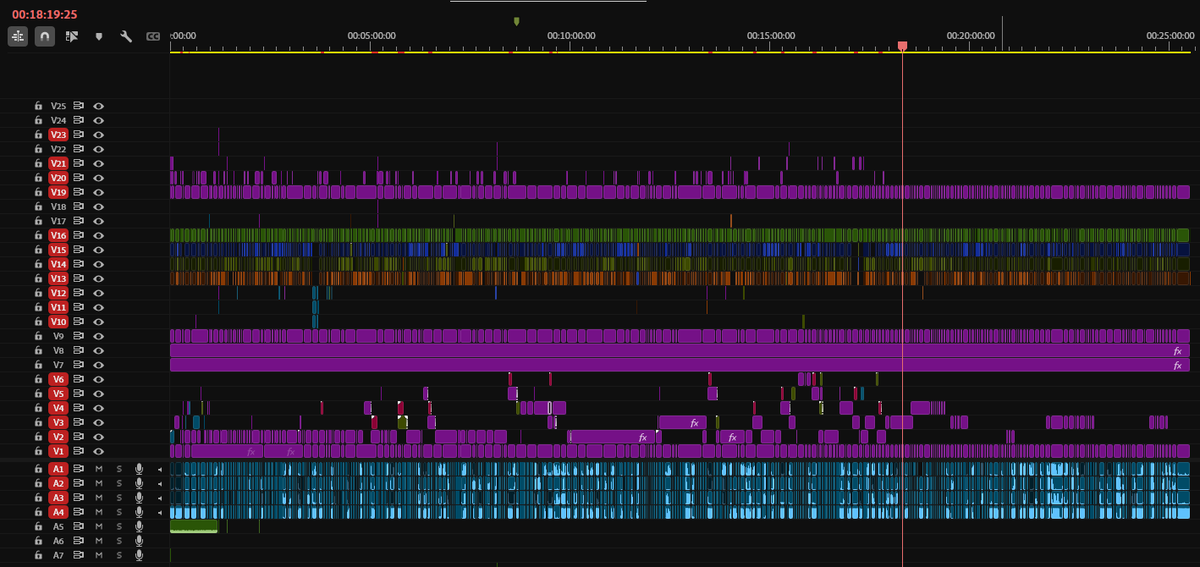Select the green clip on track A5
This screenshot has height=567, width=1200.
194,526
